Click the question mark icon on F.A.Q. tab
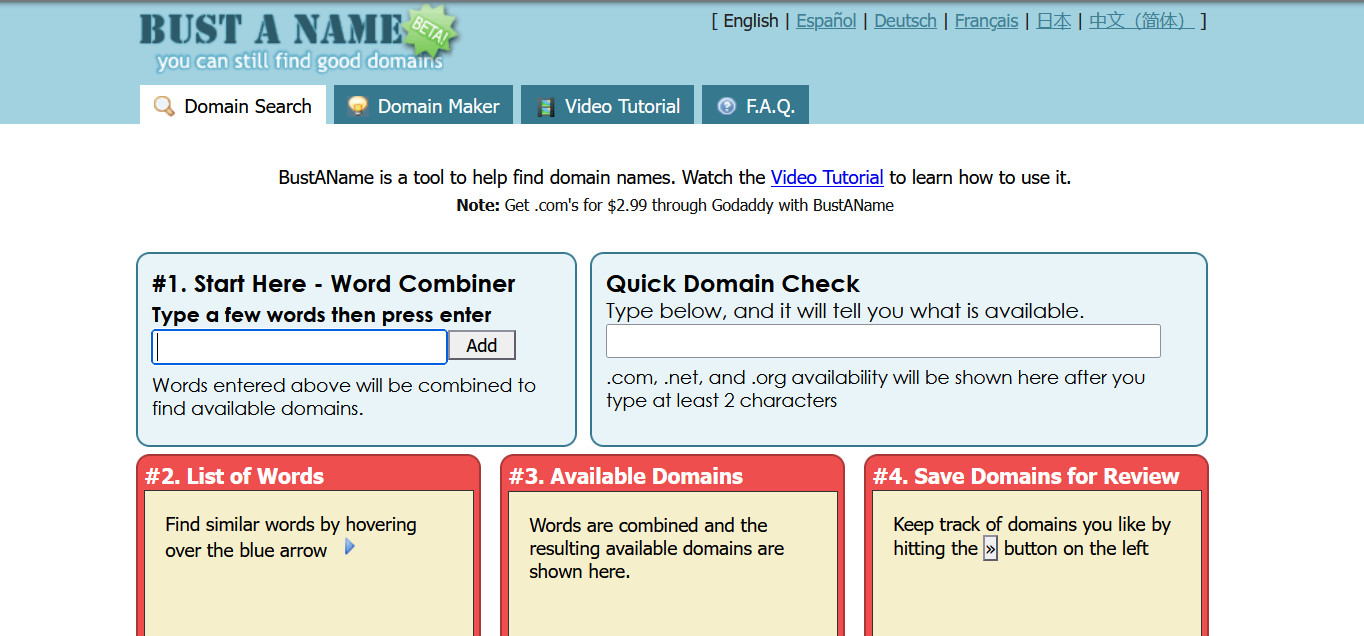 [727, 106]
